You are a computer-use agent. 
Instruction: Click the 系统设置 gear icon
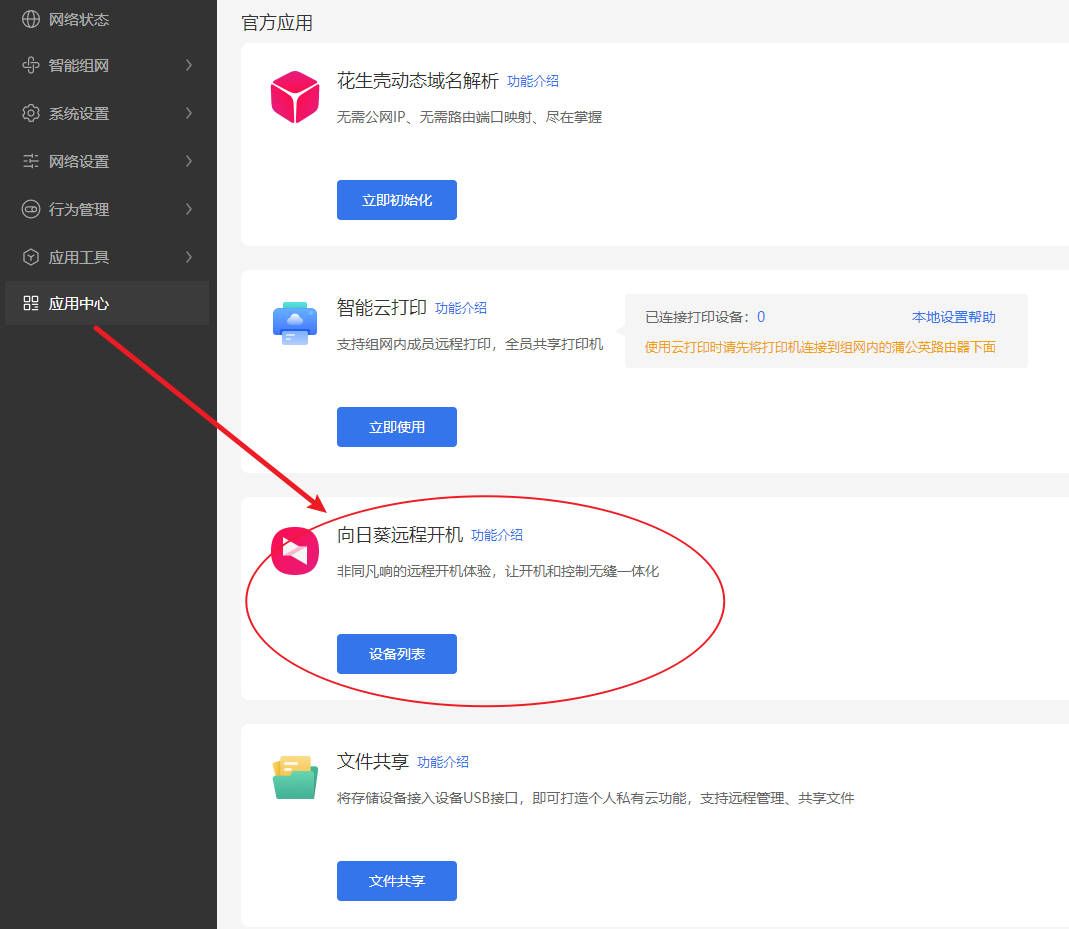click(x=31, y=113)
